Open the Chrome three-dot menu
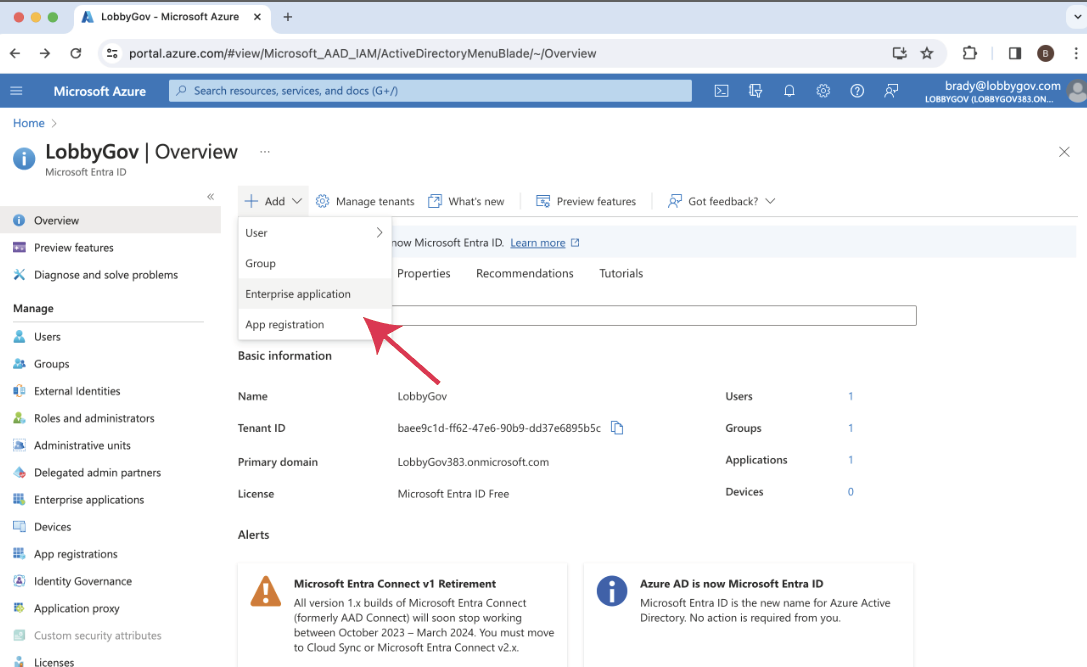 tap(1075, 53)
